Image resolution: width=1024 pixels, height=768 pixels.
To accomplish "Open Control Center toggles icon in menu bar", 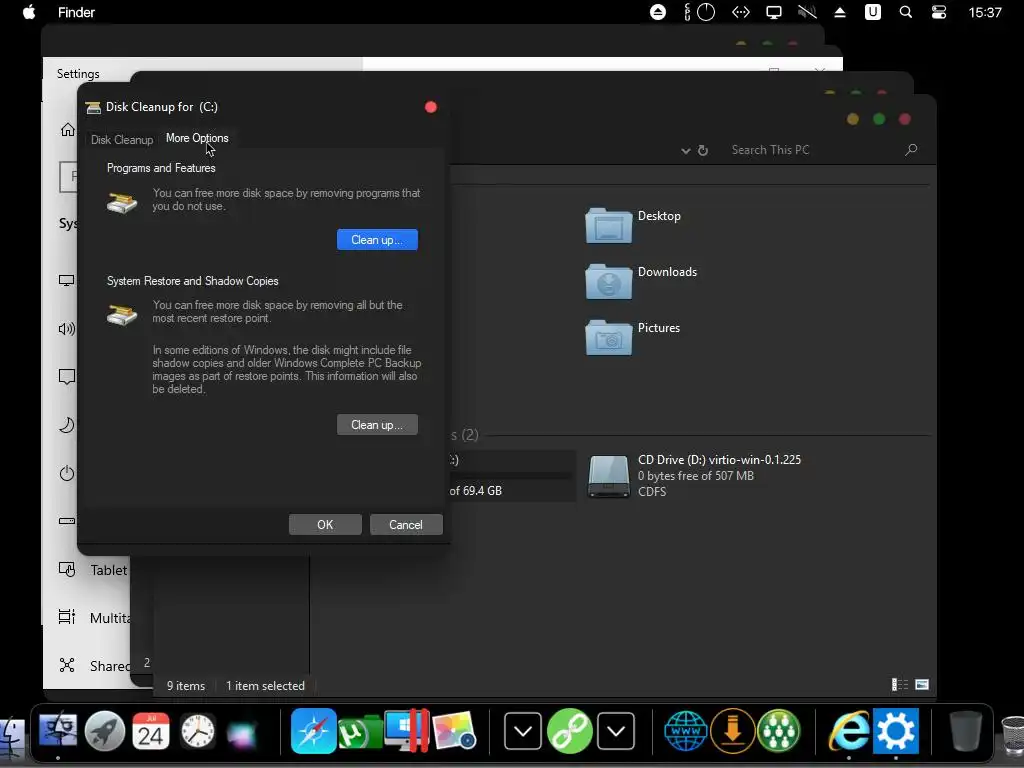I will pos(938,12).
